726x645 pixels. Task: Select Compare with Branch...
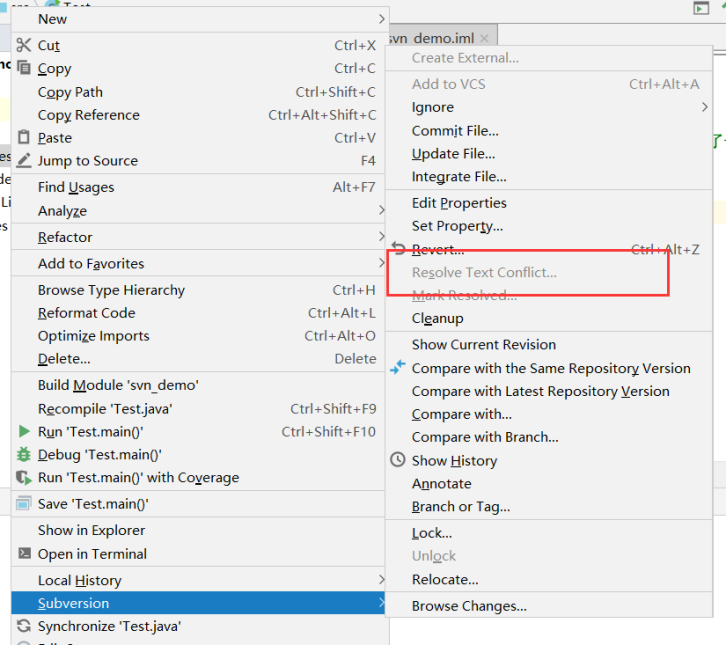click(549, 437)
